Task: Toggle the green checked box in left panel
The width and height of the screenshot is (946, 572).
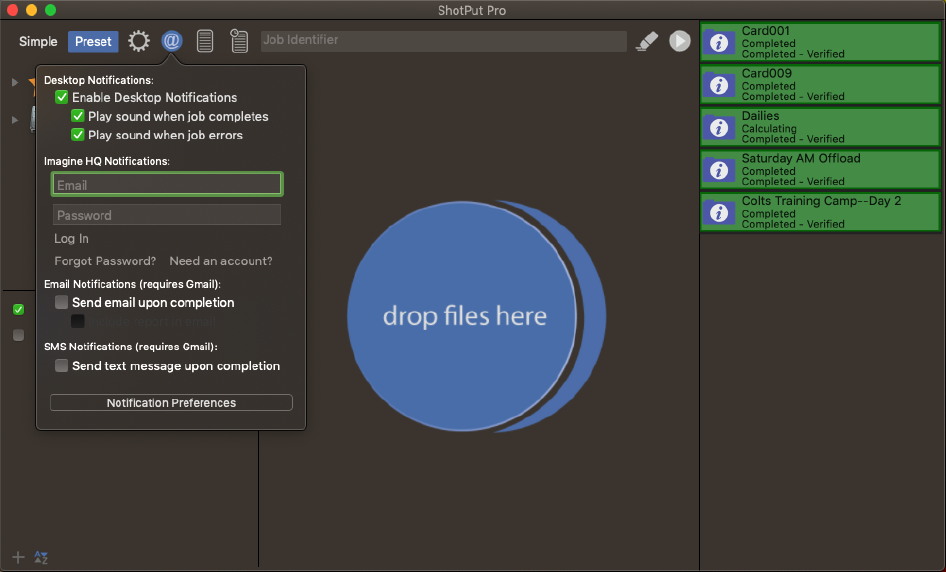Action: click(x=19, y=310)
